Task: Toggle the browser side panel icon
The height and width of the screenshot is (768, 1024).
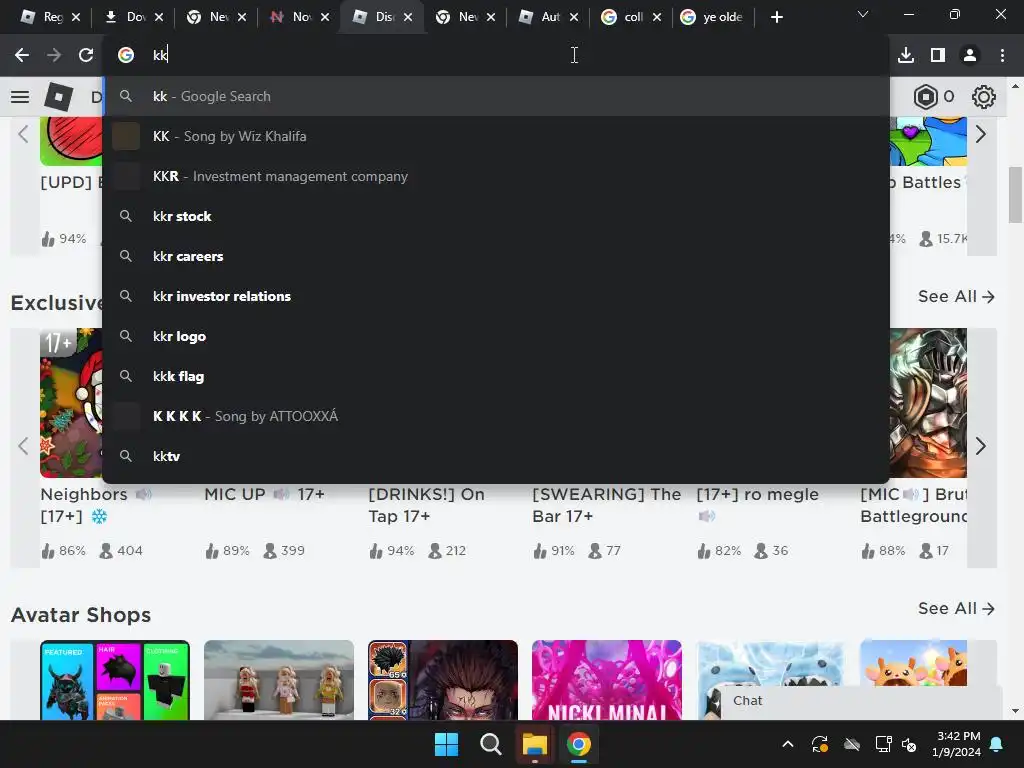Action: pos(938,56)
